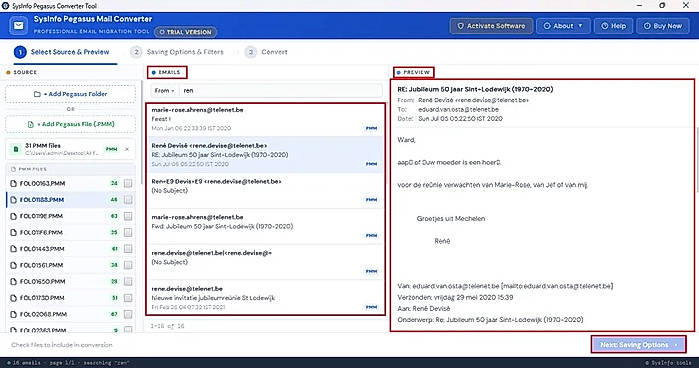Open the About dropdown menu
This screenshot has width=699, height=368.
point(563,26)
